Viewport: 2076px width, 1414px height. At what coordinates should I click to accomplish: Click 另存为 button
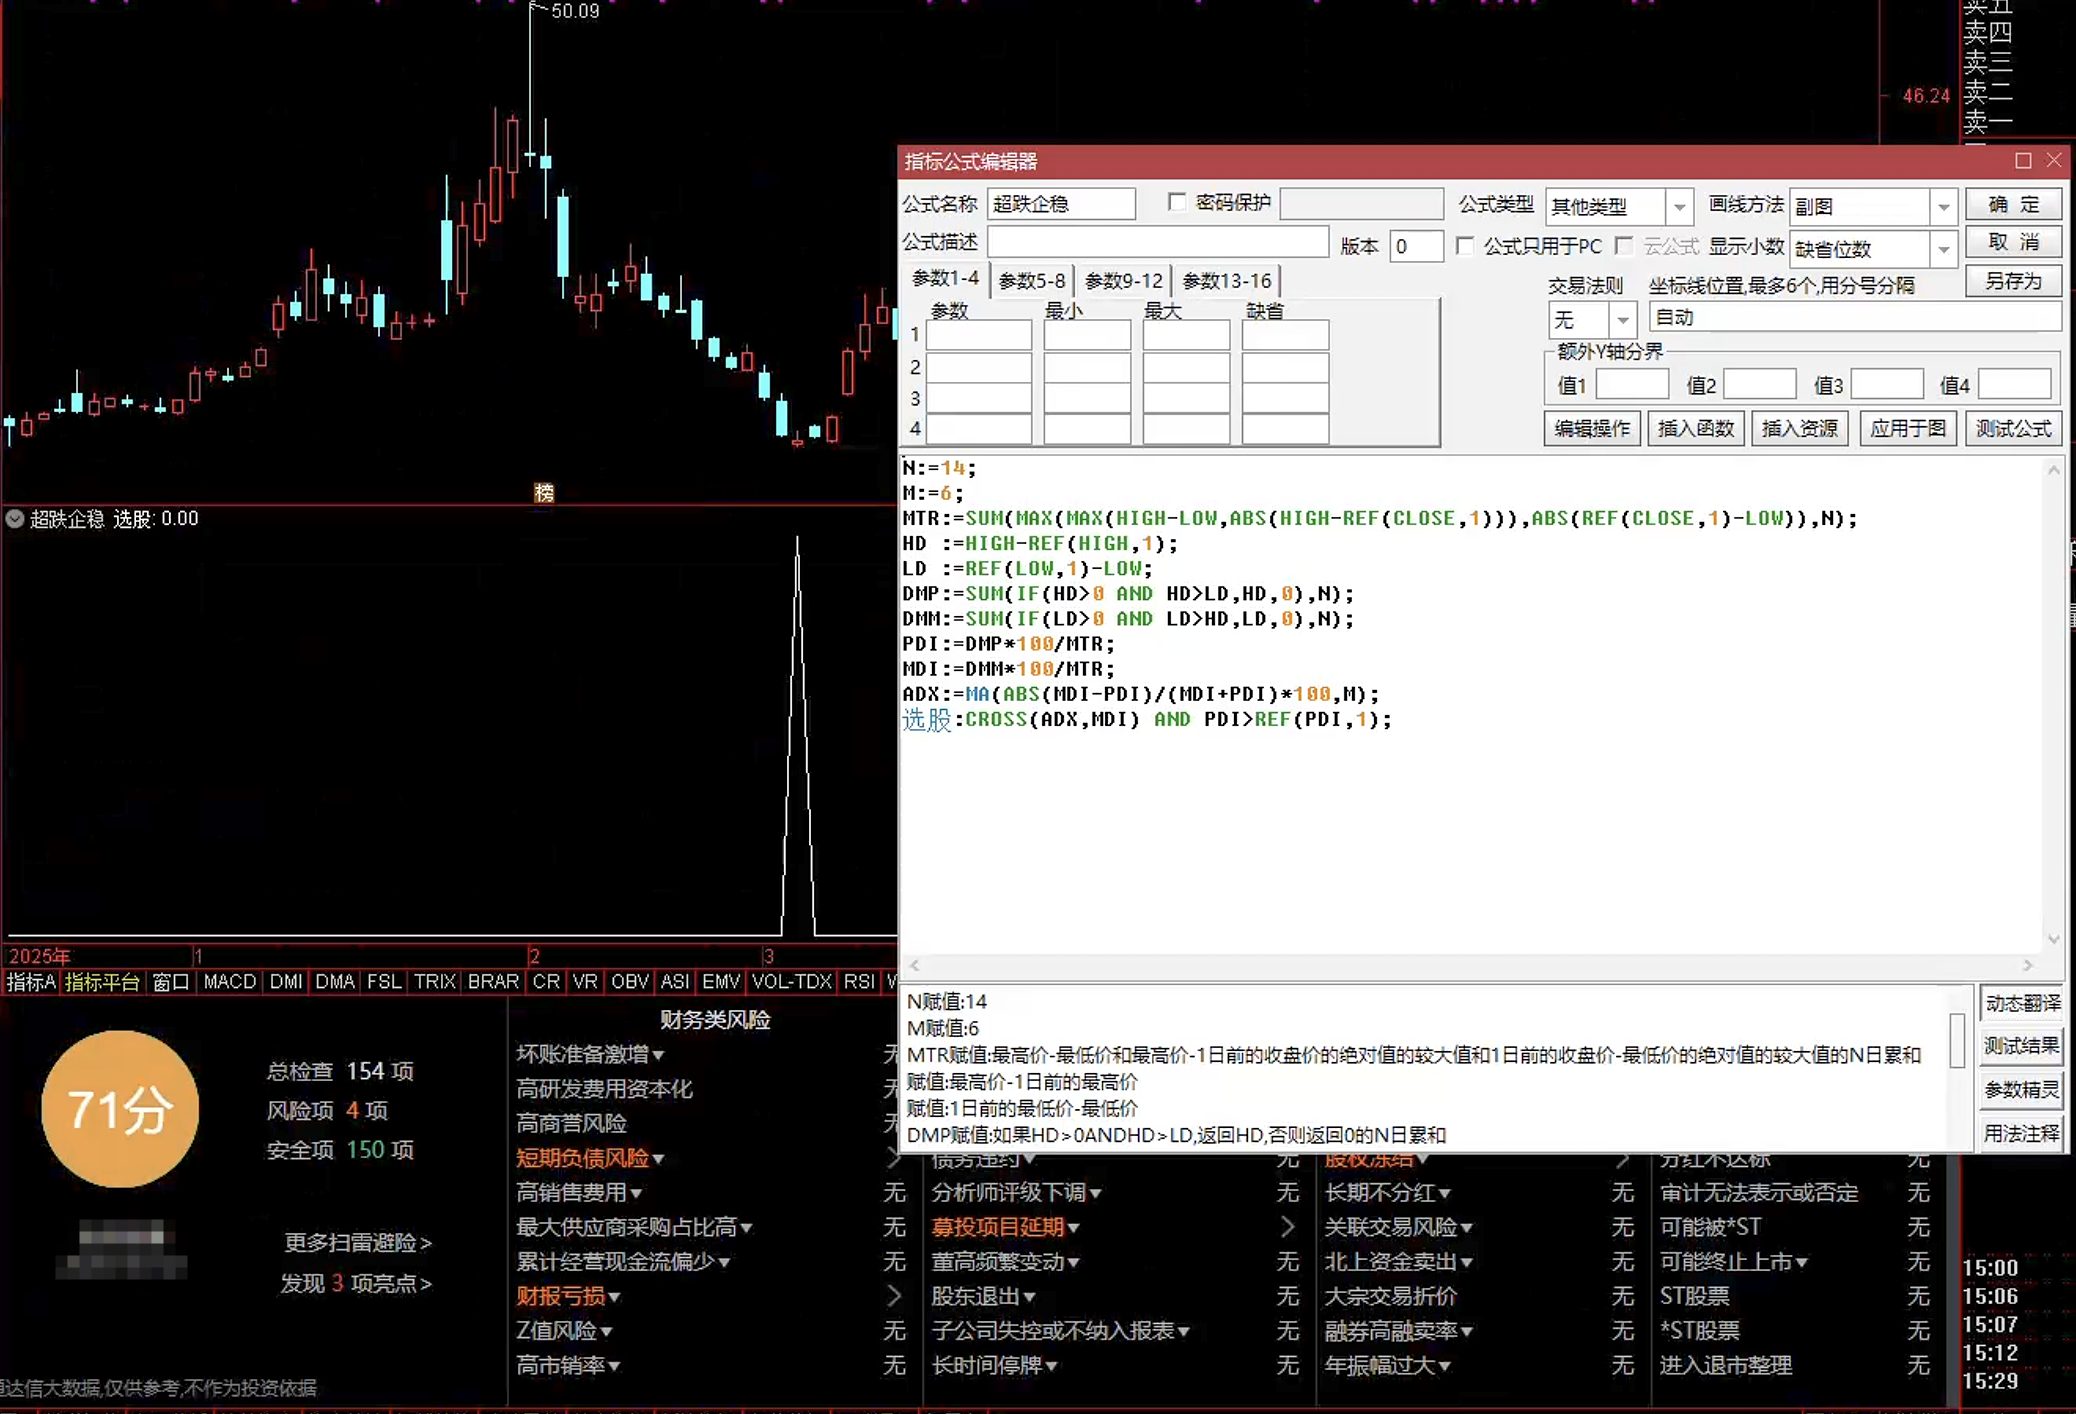(2012, 281)
